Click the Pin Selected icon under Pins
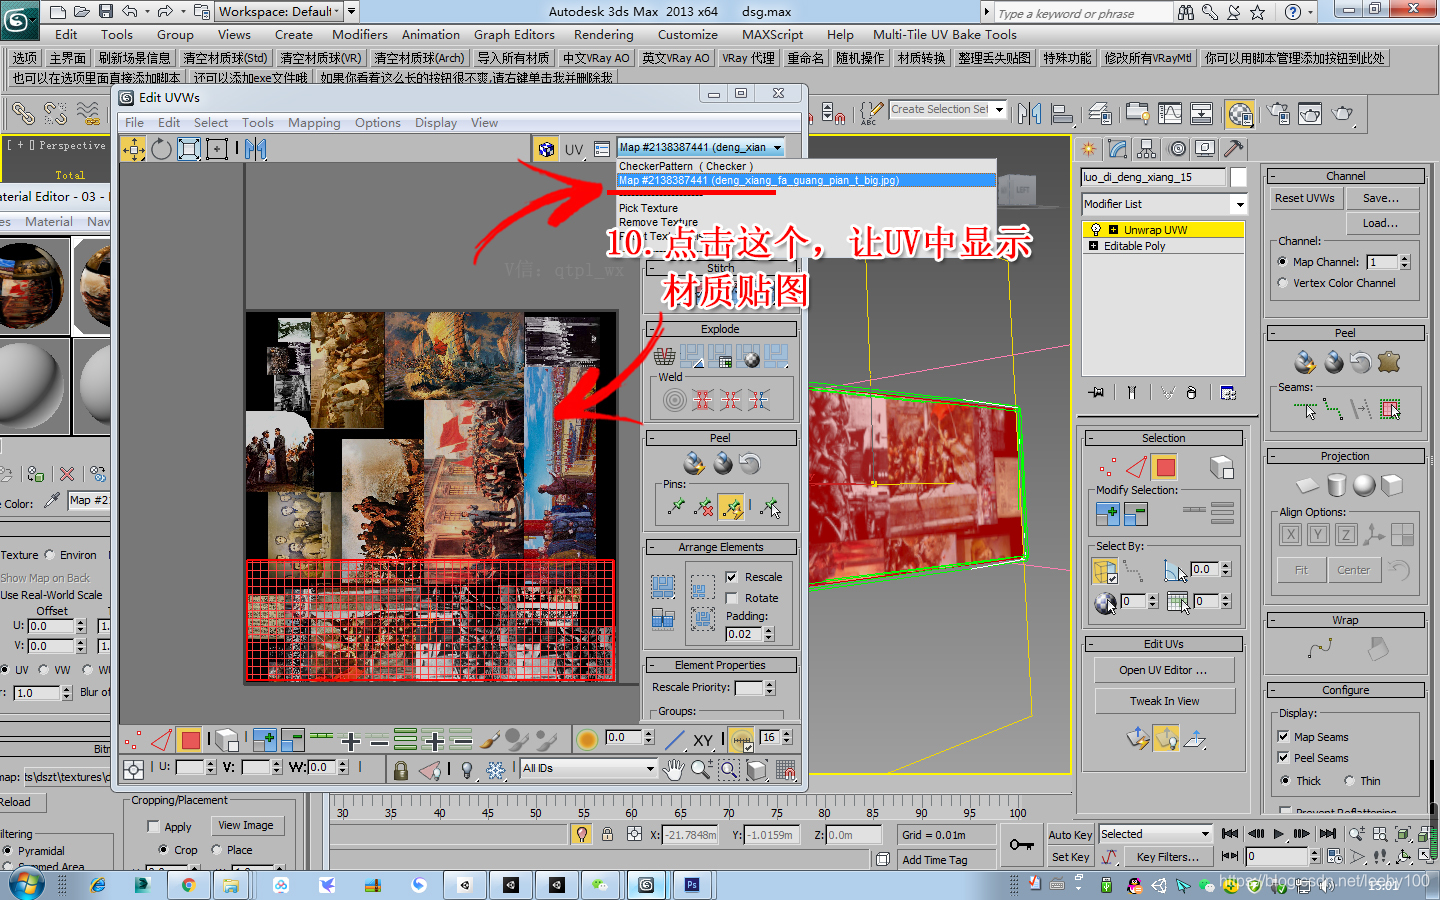1440x900 pixels. click(x=676, y=507)
